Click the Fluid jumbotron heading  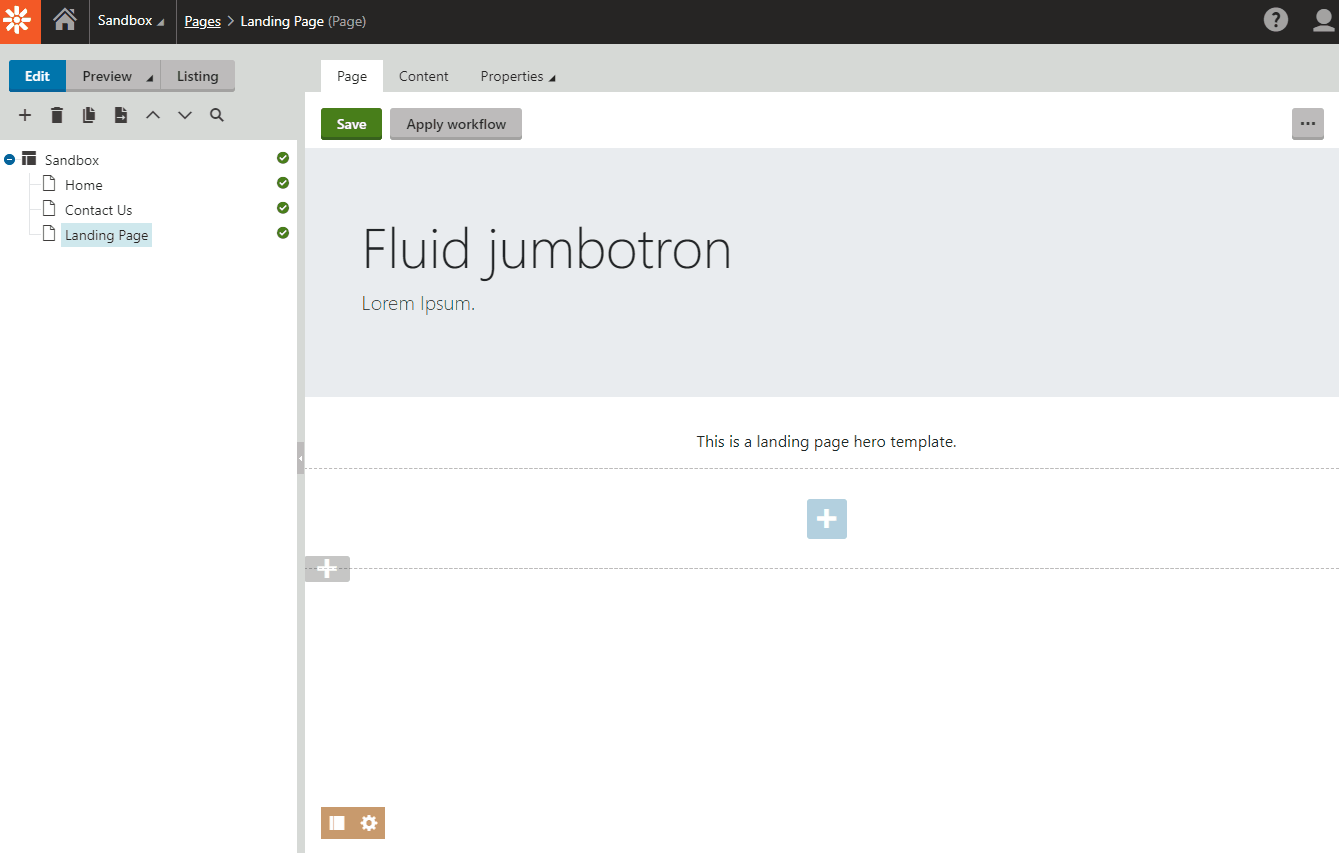coord(546,249)
